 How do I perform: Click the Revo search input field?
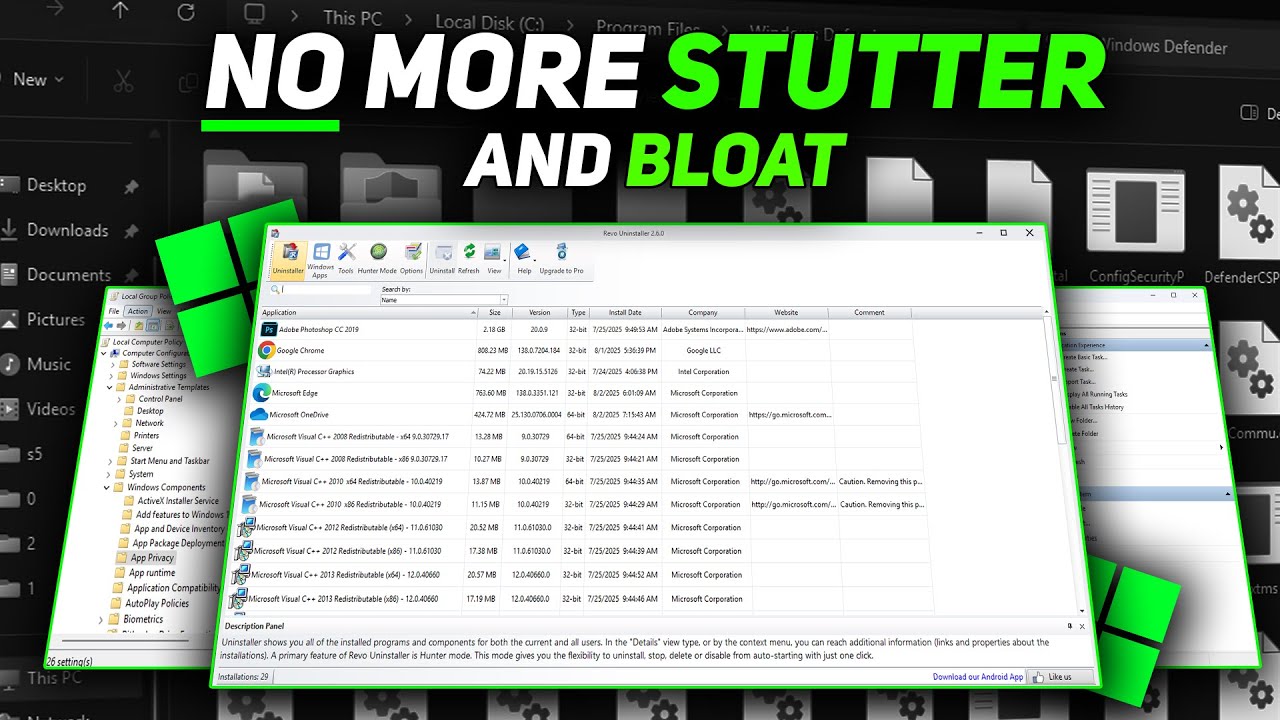[326, 289]
